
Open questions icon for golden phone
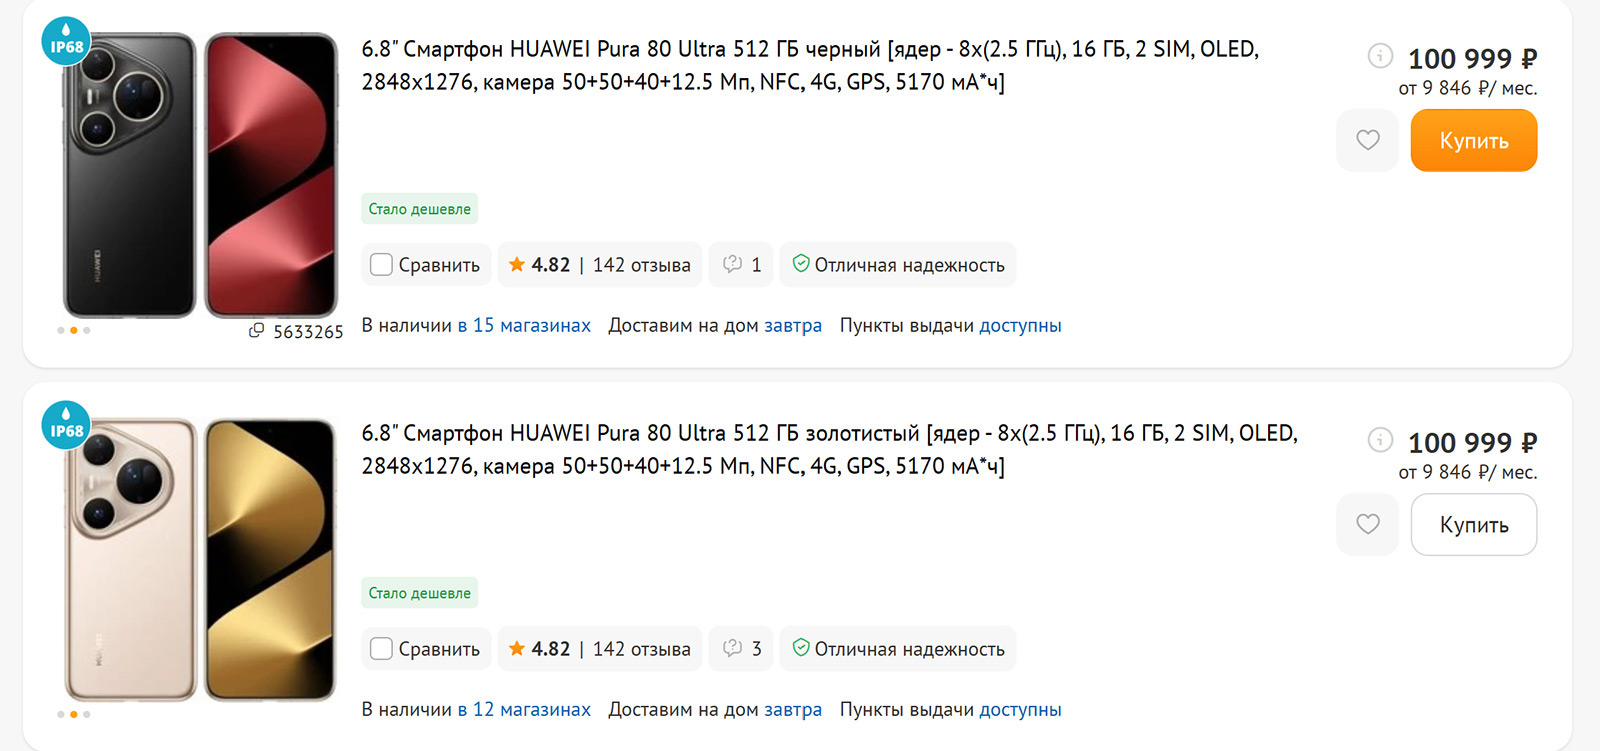741,649
